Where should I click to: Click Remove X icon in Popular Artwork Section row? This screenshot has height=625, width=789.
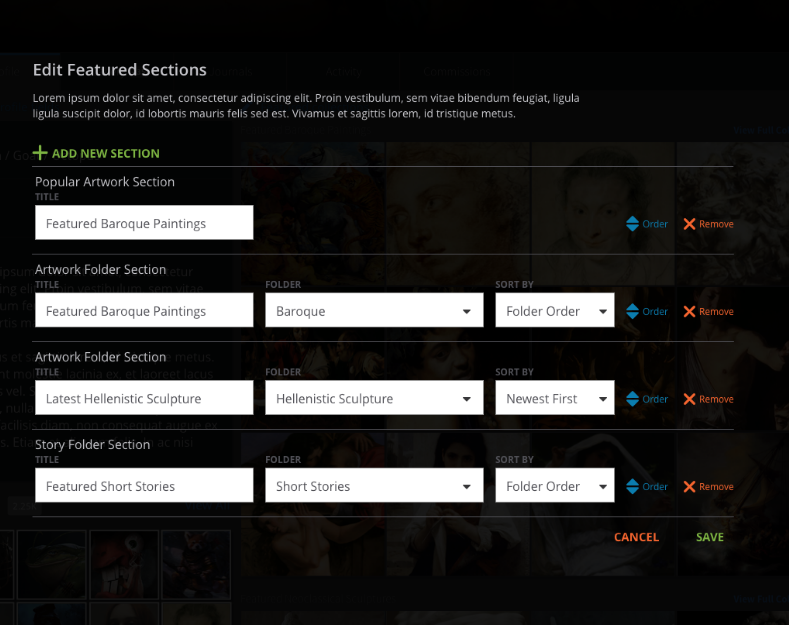click(x=689, y=224)
